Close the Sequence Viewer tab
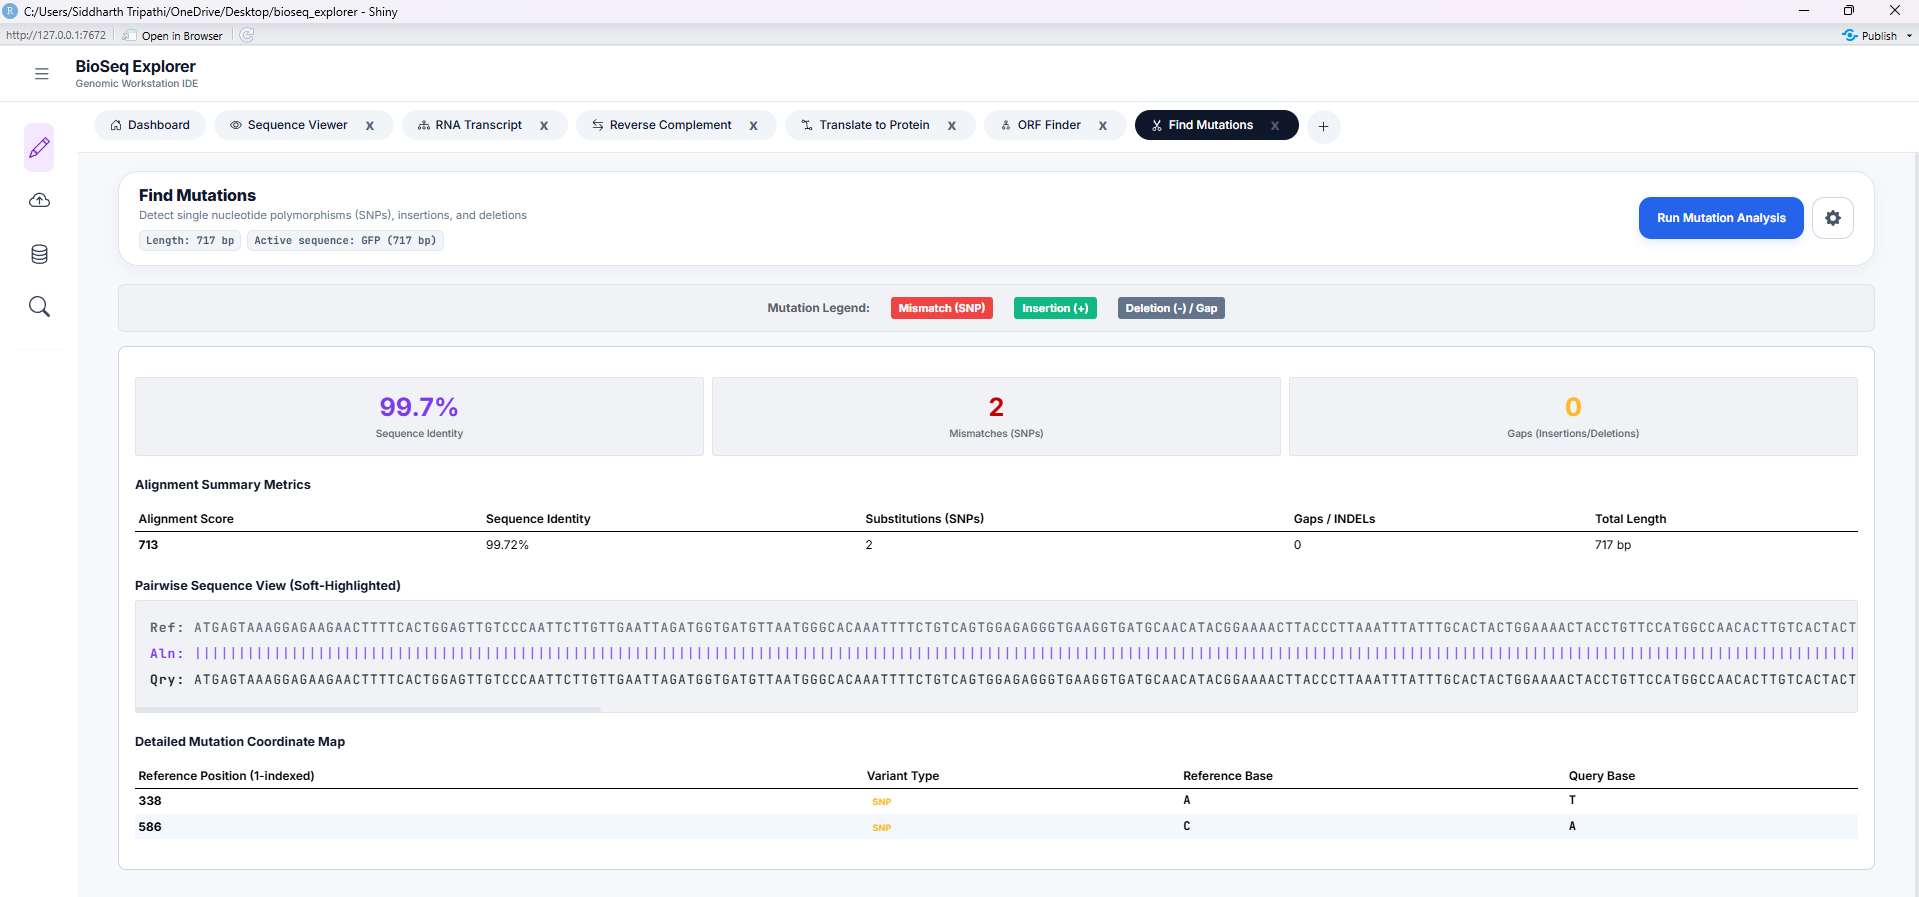Viewport: 1919px width, 897px height. click(370, 126)
